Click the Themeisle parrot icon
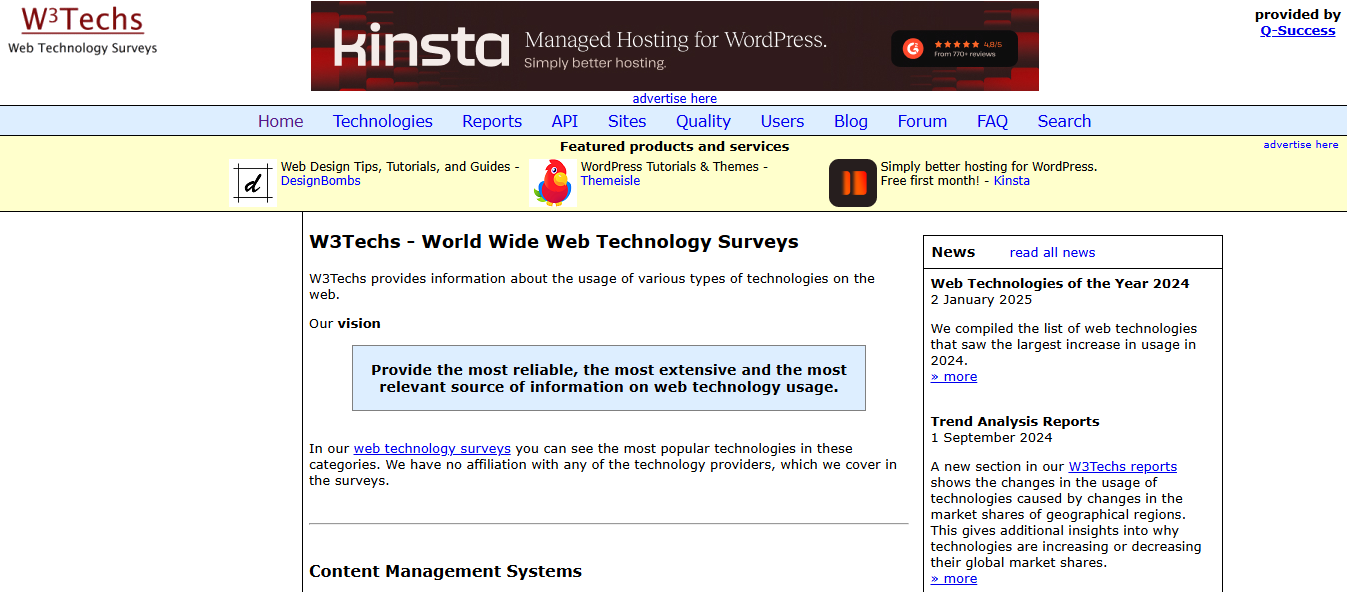 pyautogui.click(x=553, y=183)
